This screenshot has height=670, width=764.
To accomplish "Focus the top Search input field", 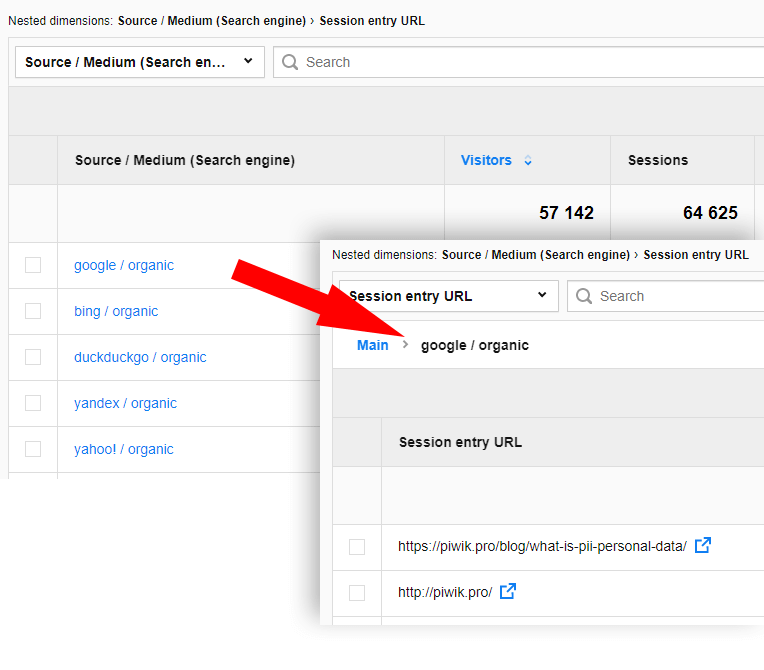I will tap(520, 62).
